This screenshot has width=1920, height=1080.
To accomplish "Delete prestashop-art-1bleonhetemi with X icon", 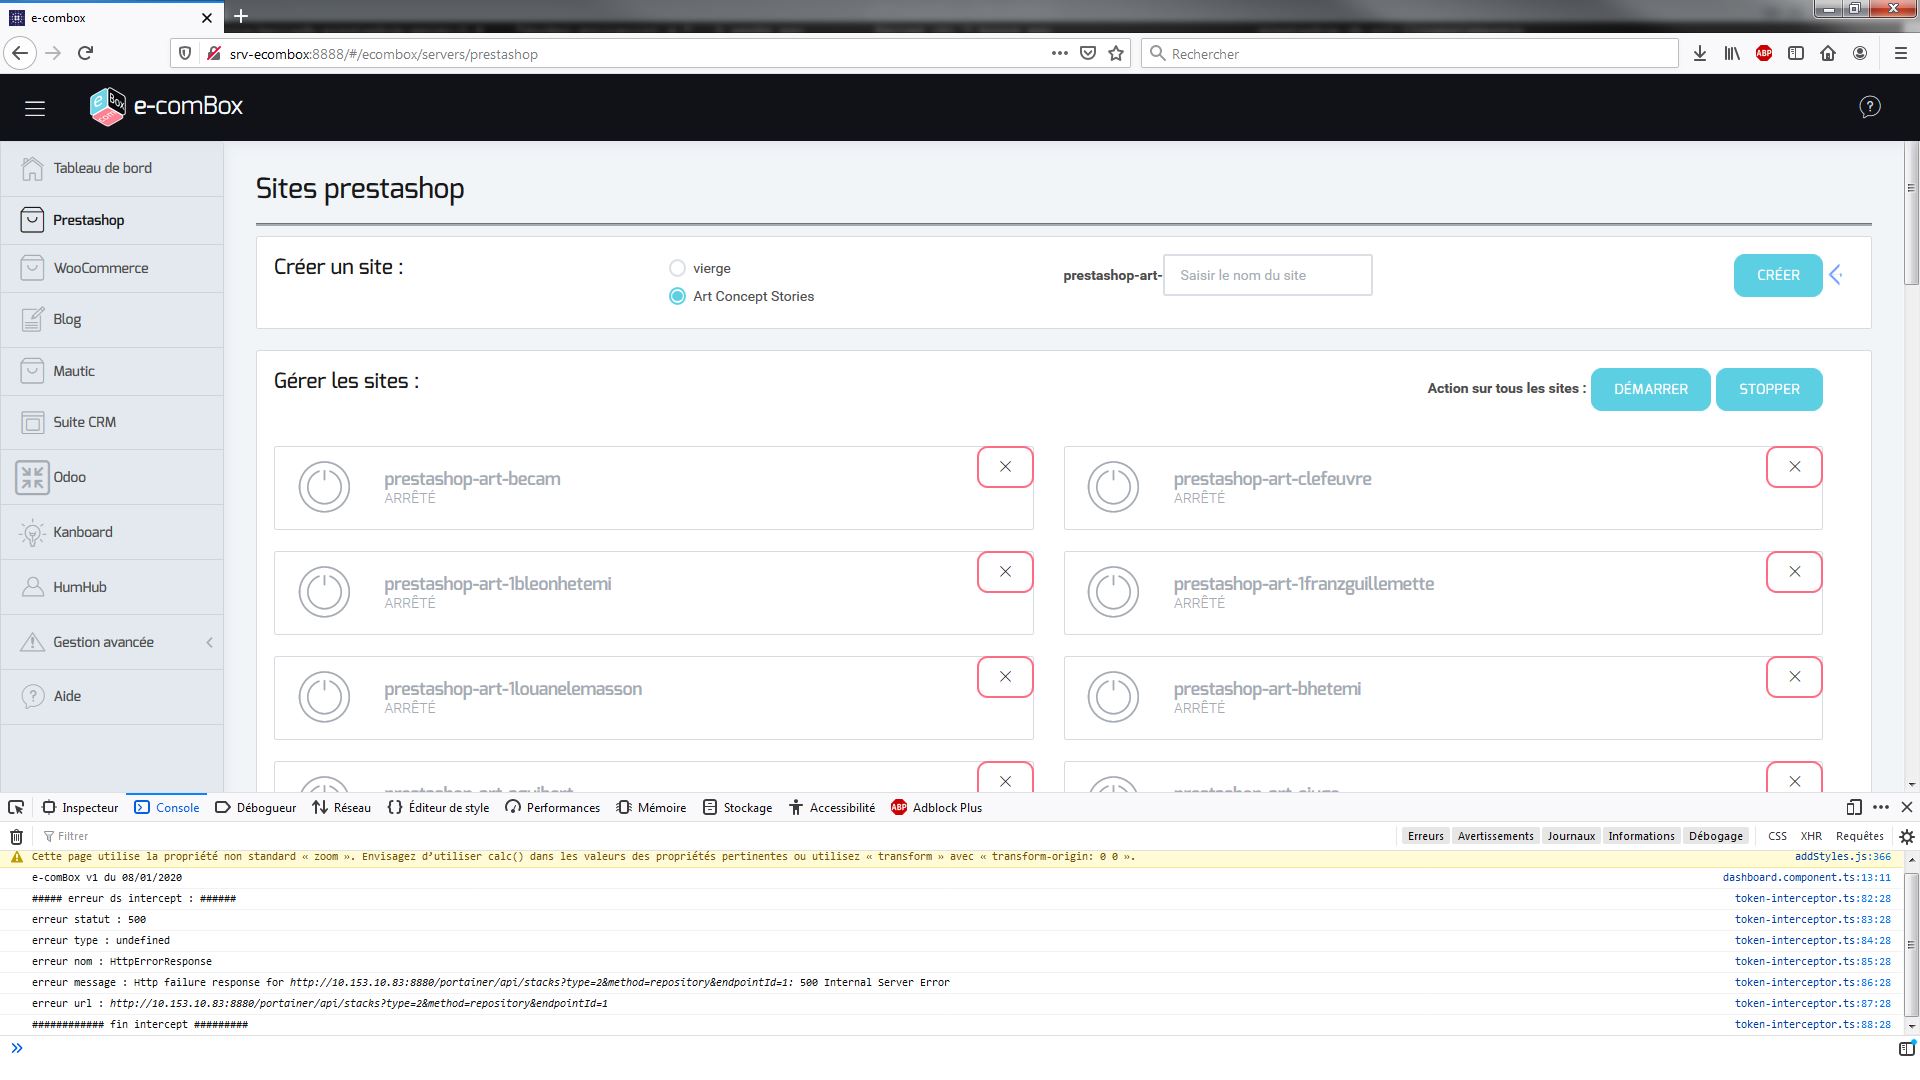I will click(x=1005, y=572).
